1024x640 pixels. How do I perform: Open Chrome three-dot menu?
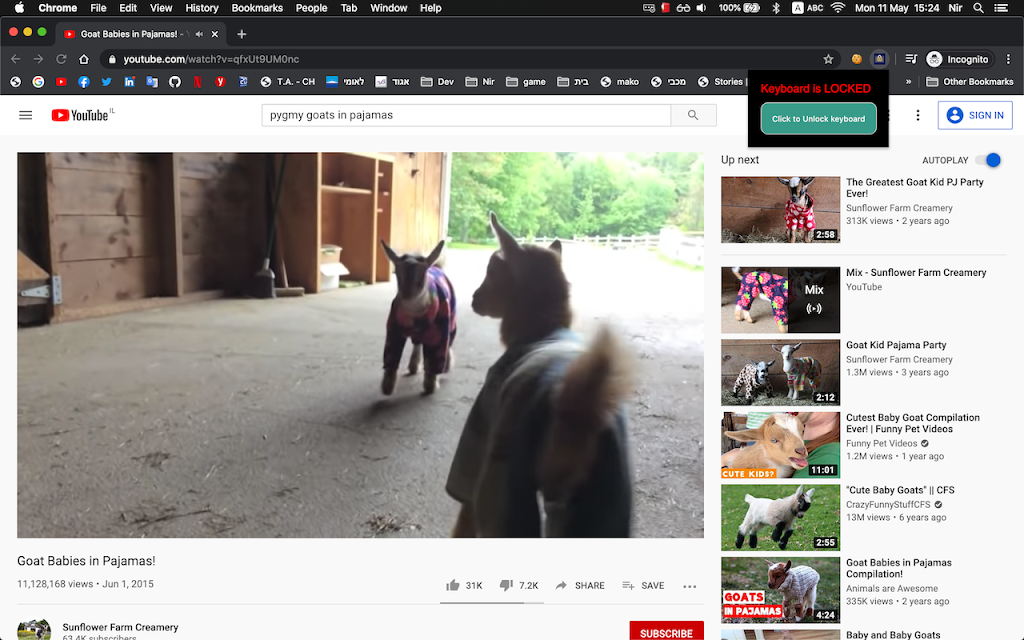pyautogui.click(x=1009, y=59)
